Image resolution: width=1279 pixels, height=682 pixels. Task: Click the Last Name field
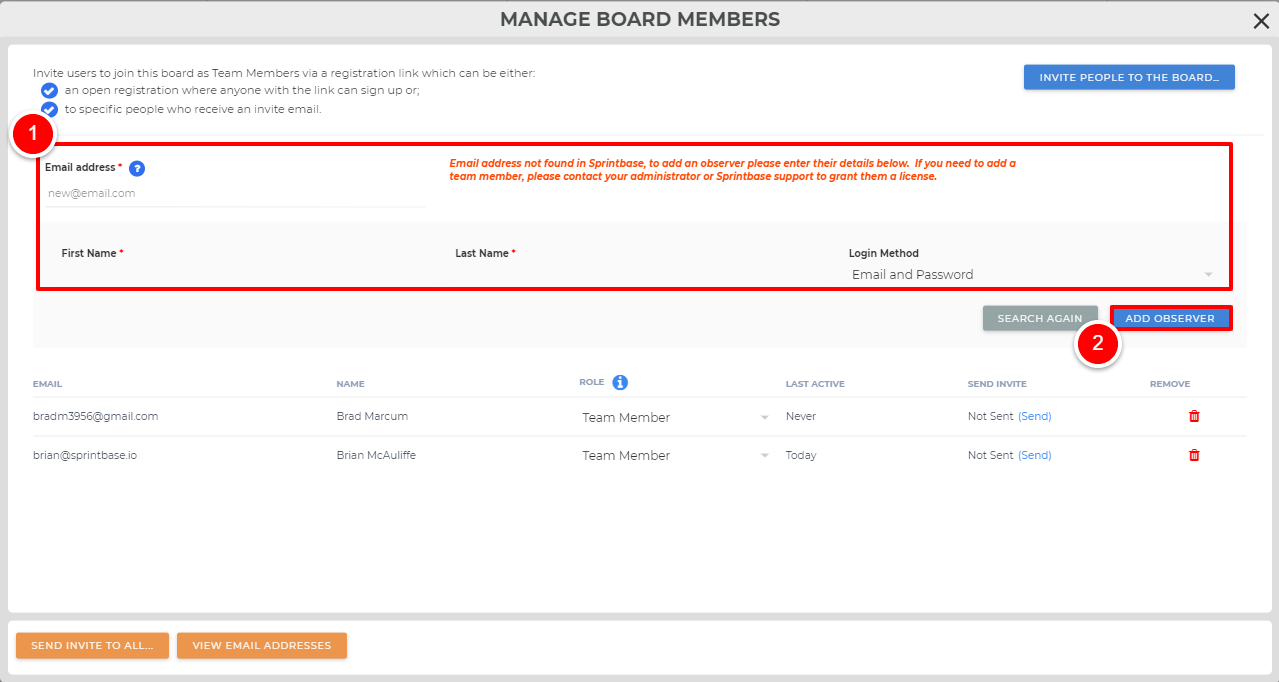pyautogui.click(x=635, y=274)
